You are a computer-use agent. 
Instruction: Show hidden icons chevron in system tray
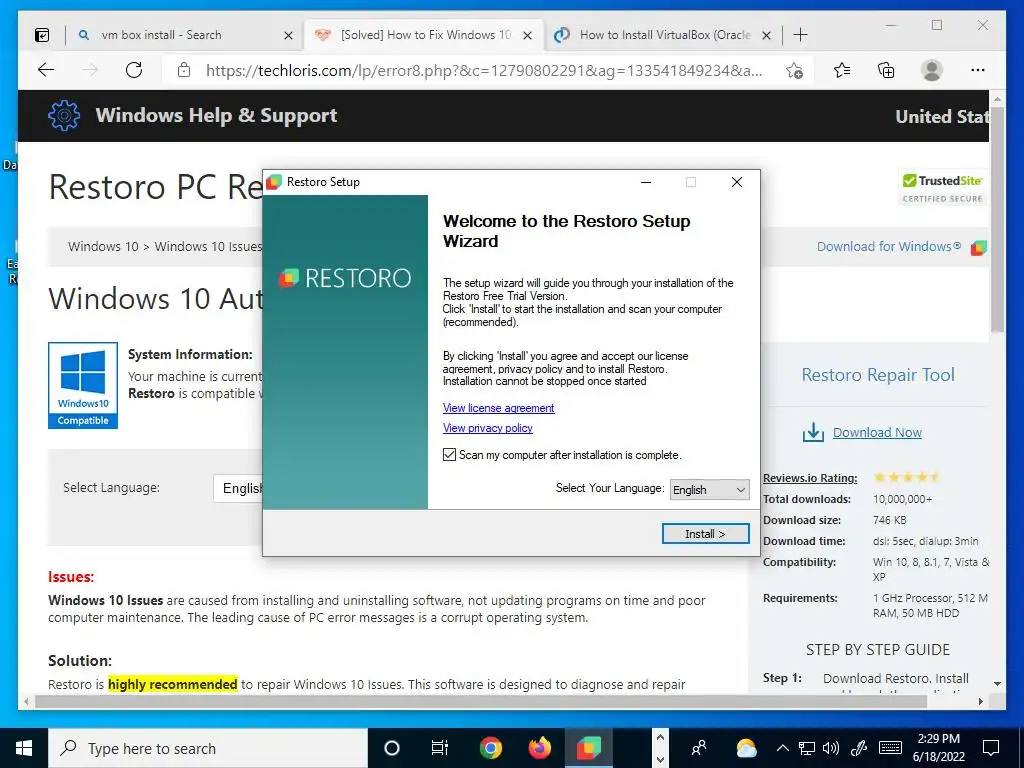point(783,748)
